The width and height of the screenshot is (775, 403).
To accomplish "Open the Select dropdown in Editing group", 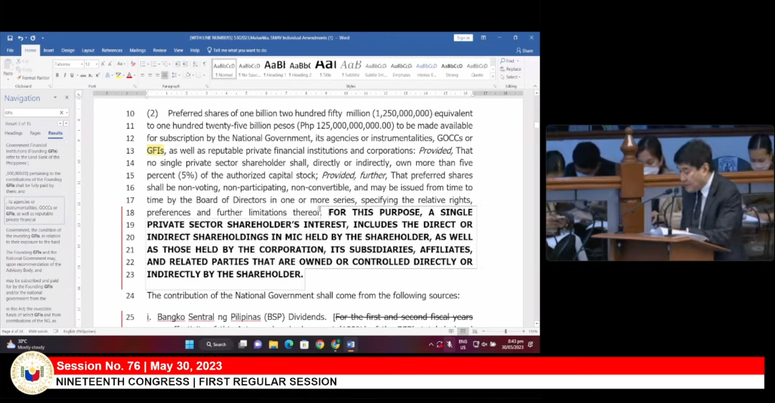I will tap(512, 77).
